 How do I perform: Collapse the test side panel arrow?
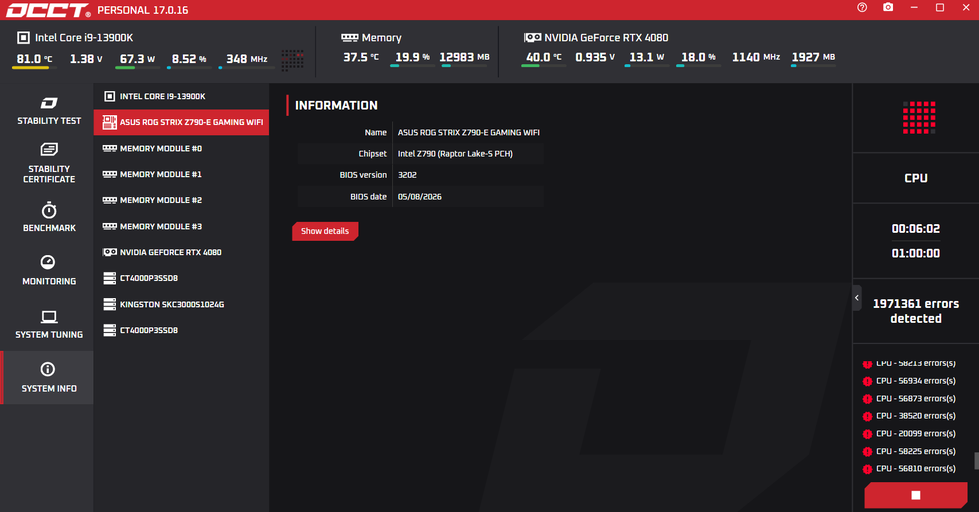pos(857,298)
